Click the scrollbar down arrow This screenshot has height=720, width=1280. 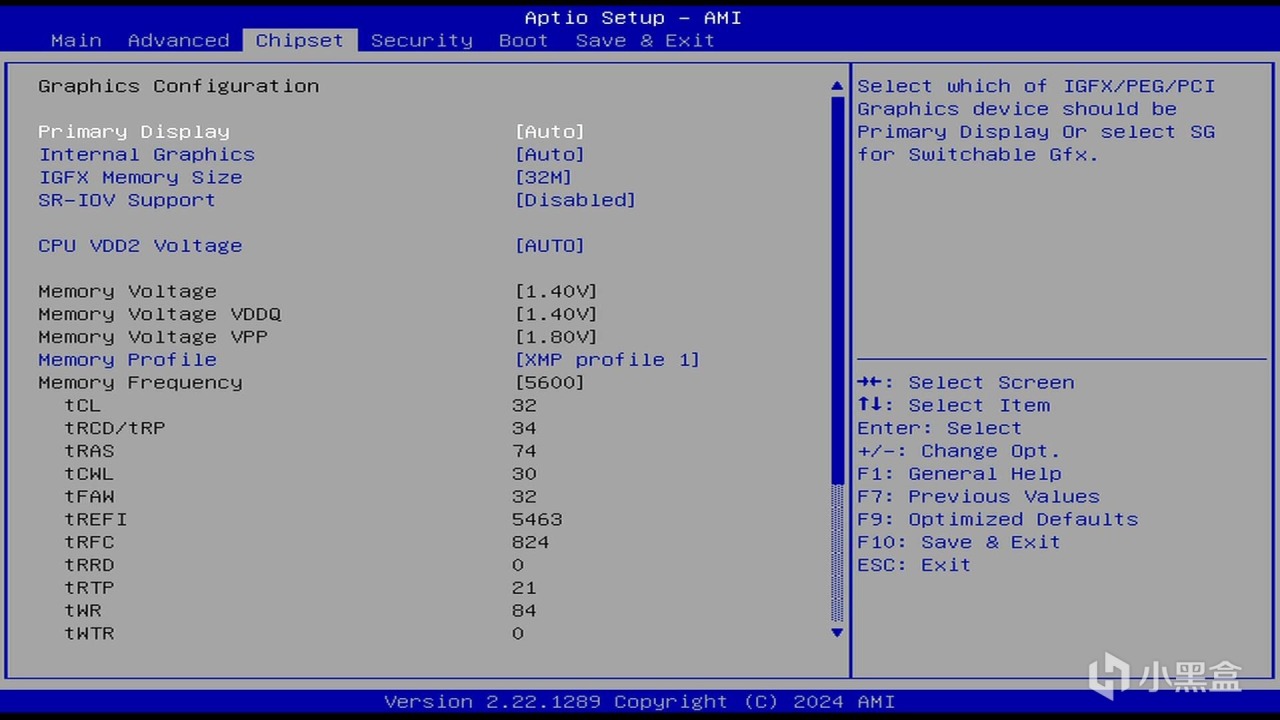tap(837, 632)
